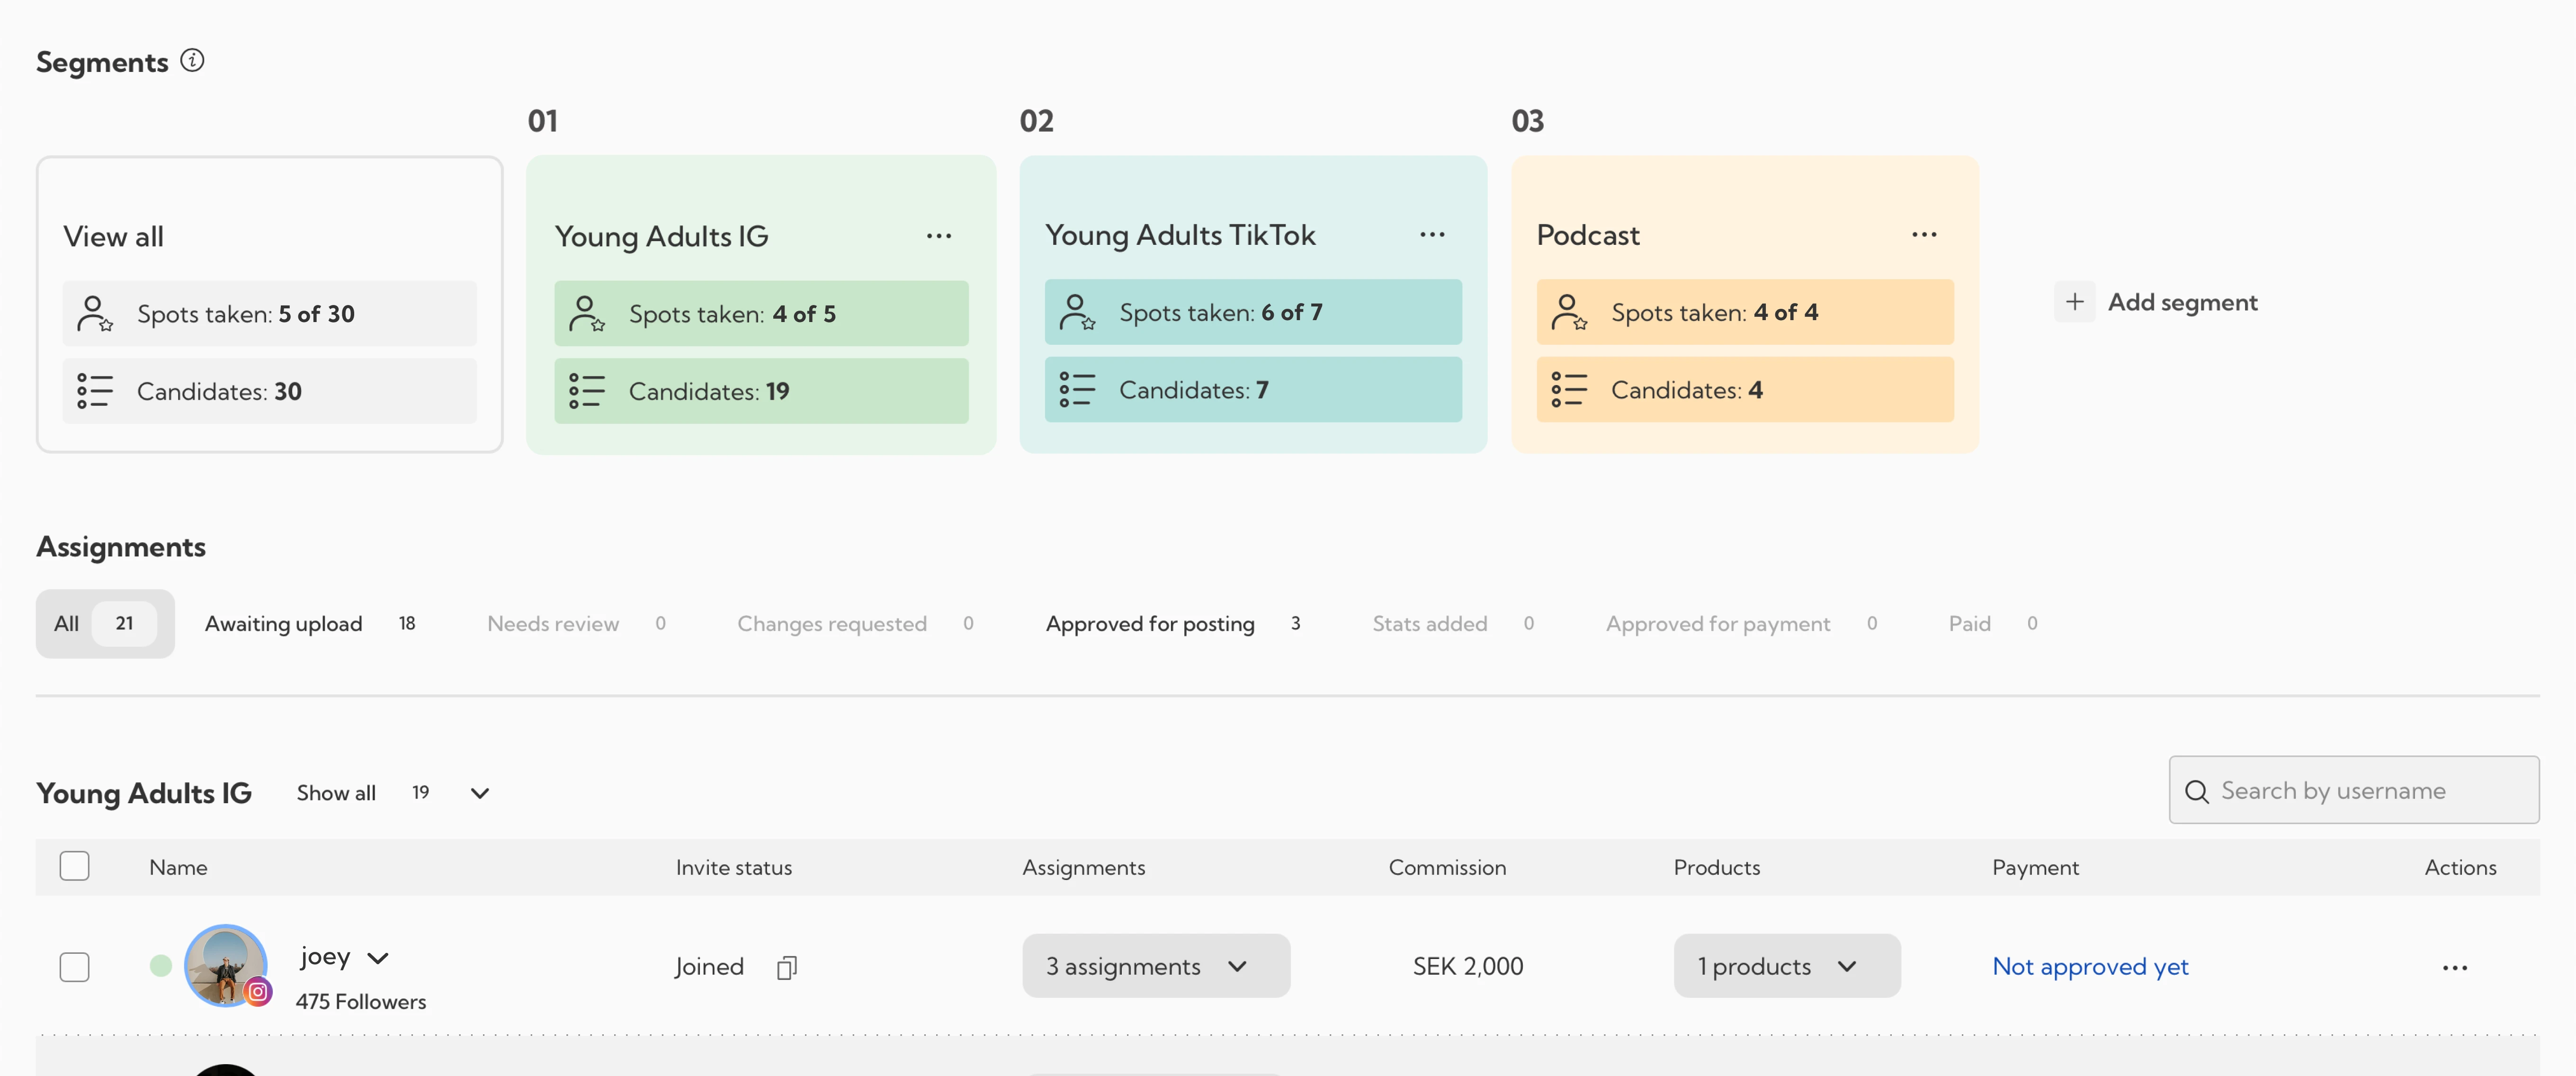Switch to Changes requested tab

click(x=855, y=624)
